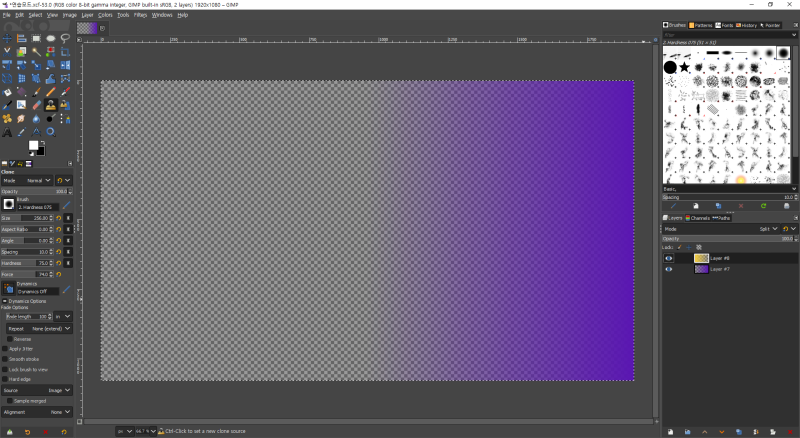Select the Airbrush tool
The width and height of the screenshot is (800, 438).
(65, 92)
